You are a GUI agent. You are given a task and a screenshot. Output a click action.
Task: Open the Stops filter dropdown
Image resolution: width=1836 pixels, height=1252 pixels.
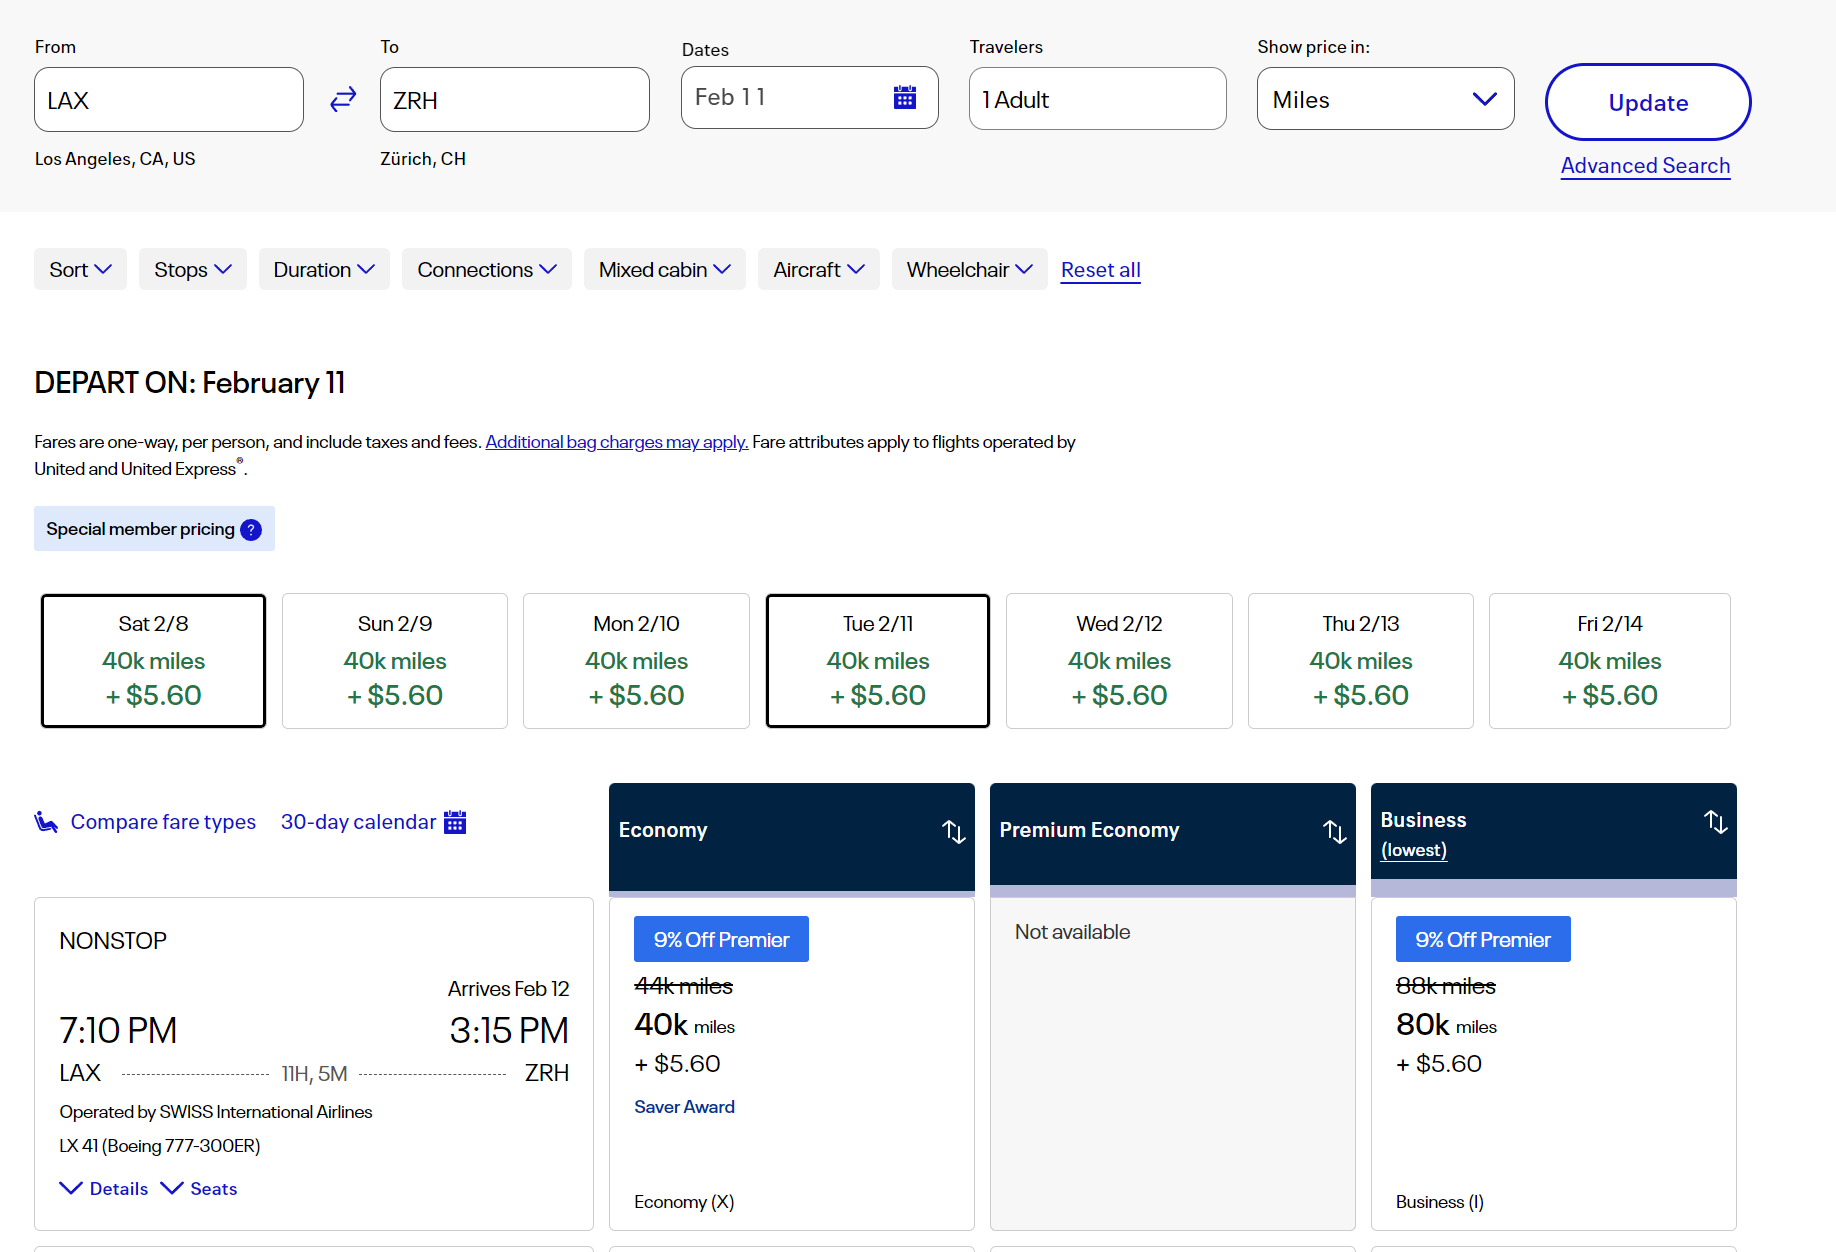[192, 270]
